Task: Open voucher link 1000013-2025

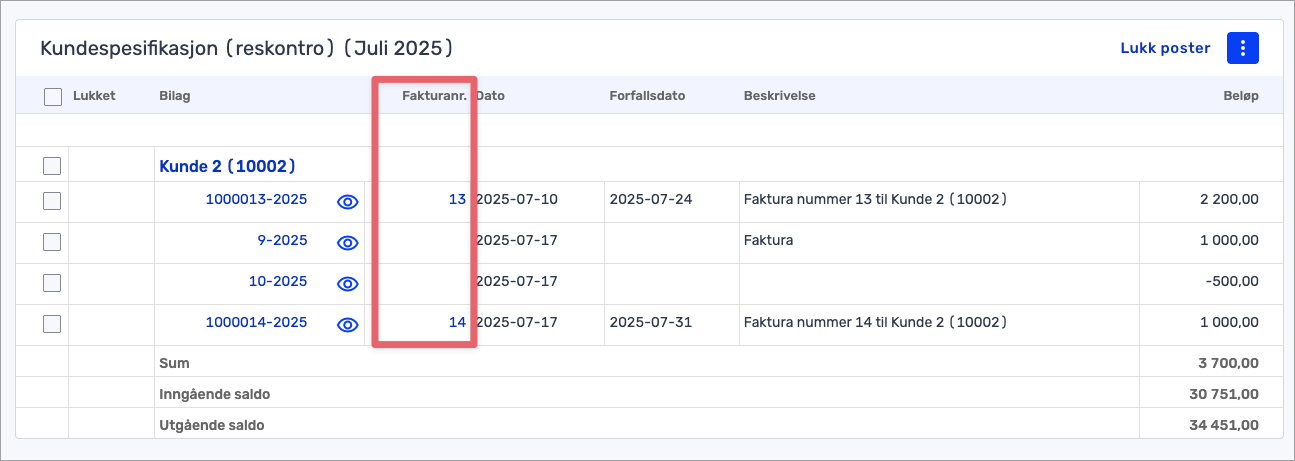Action: coord(256,199)
